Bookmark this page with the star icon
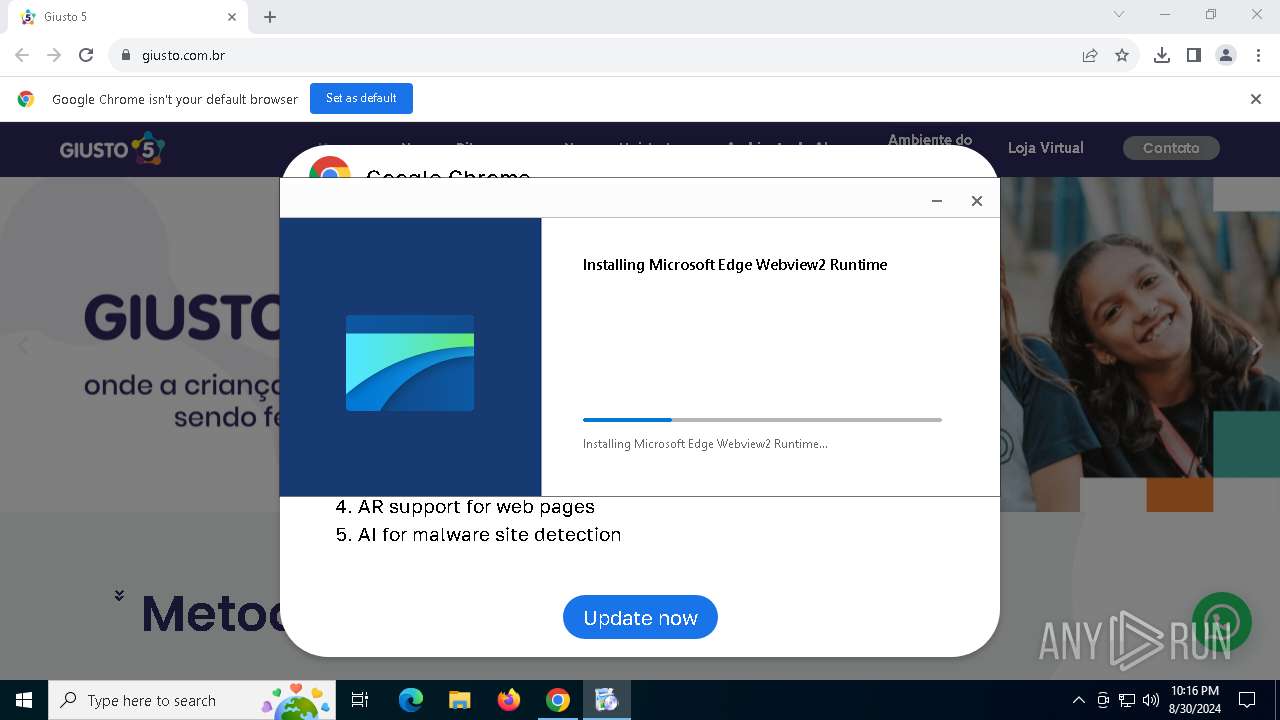 point(1122,55)
